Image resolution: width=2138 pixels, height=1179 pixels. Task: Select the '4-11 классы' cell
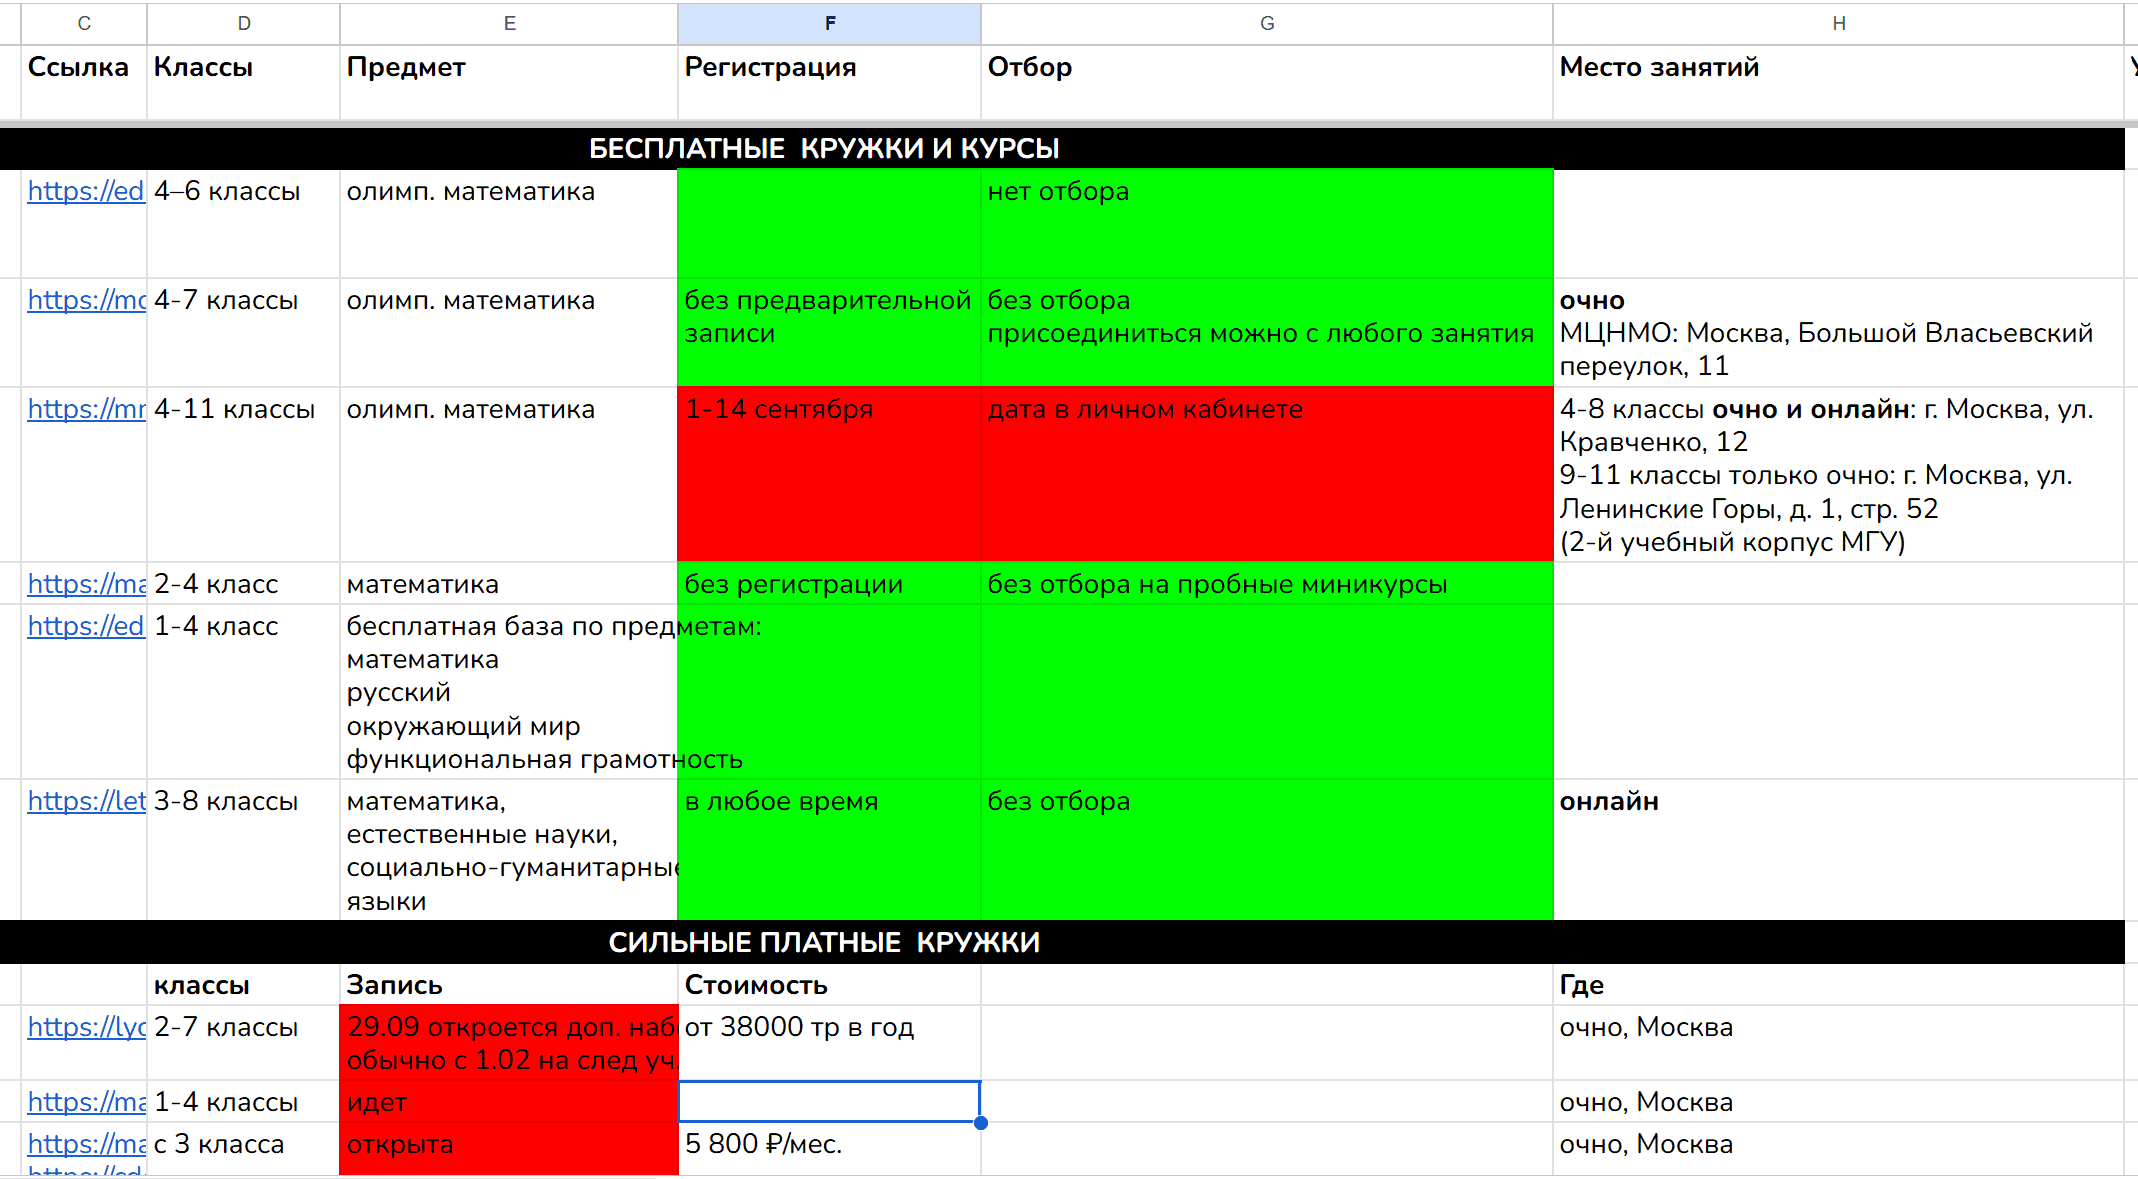point(244,474)
